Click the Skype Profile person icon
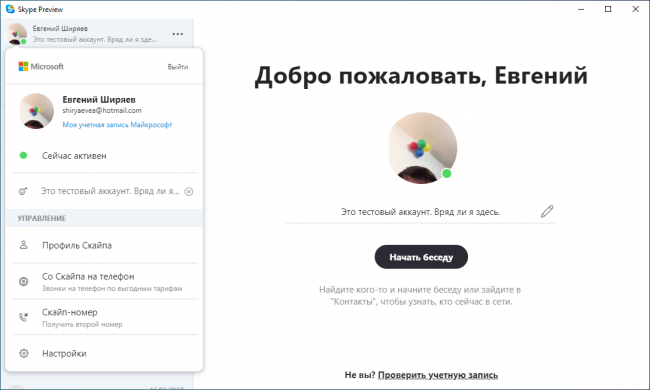This screenshot has width=650, height=390. tap(24, 245)
